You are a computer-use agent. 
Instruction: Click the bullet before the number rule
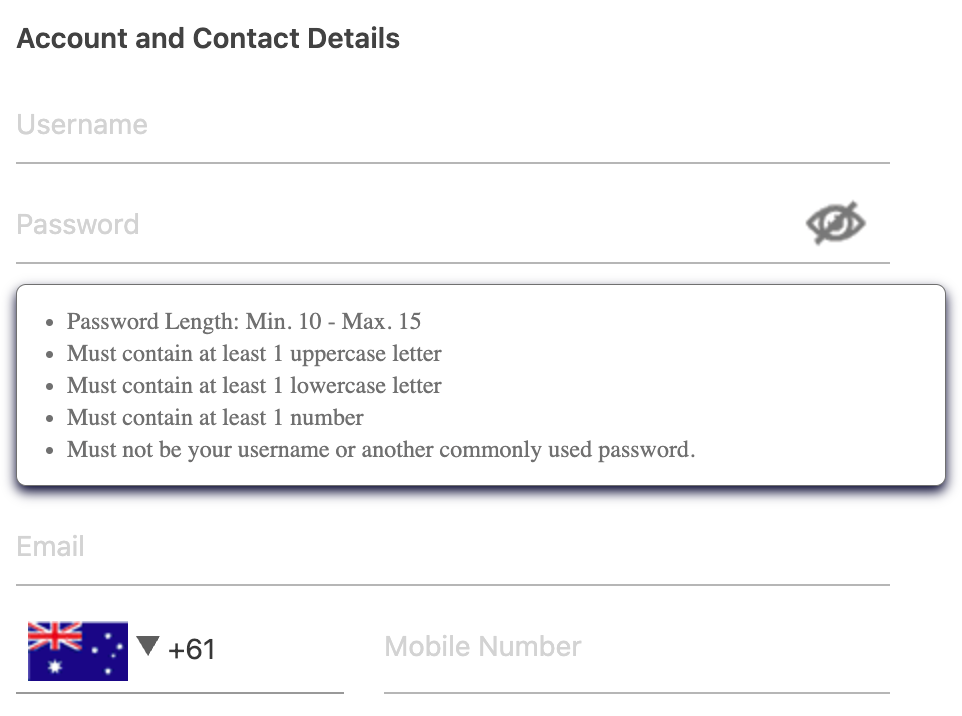tap(50, 418)
